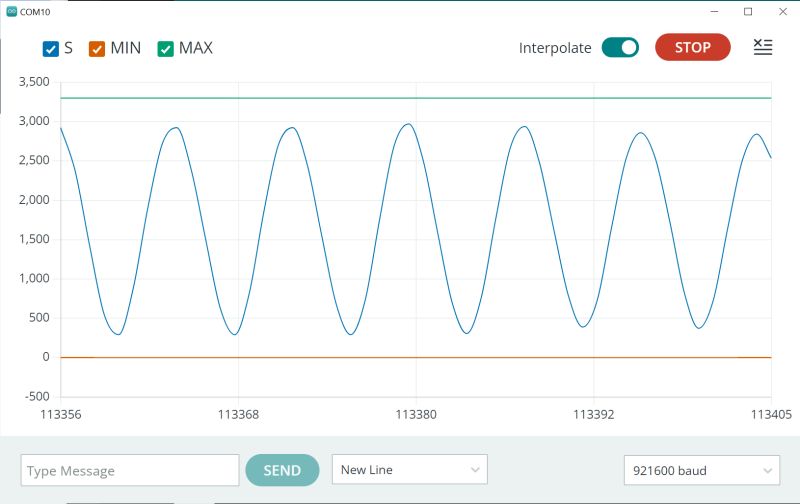
Task: Click the 113380 x-axis label
Action: (x=416, y=414)
